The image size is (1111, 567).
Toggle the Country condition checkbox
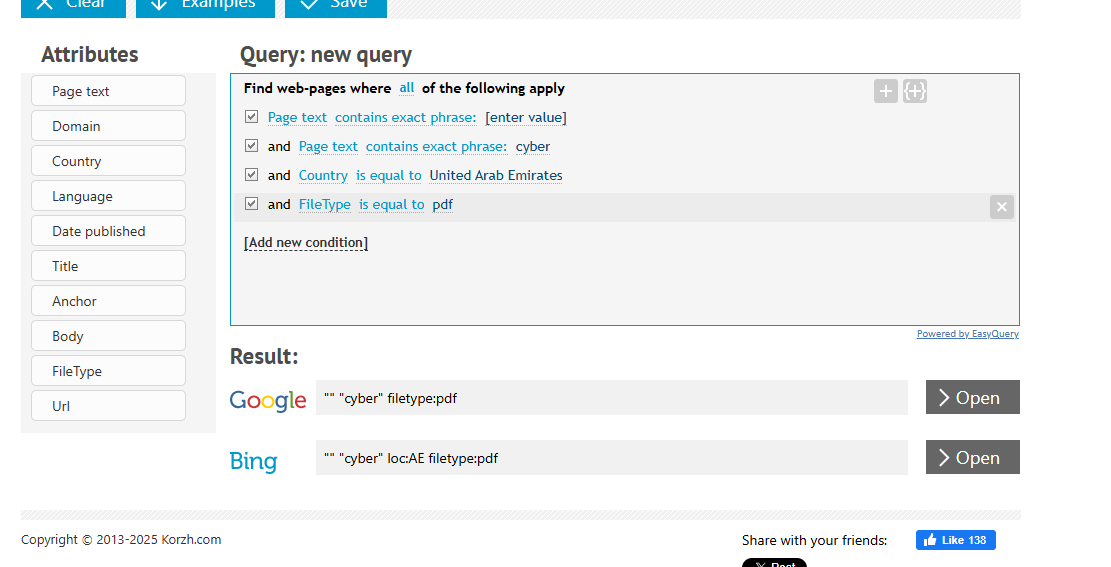252,175
